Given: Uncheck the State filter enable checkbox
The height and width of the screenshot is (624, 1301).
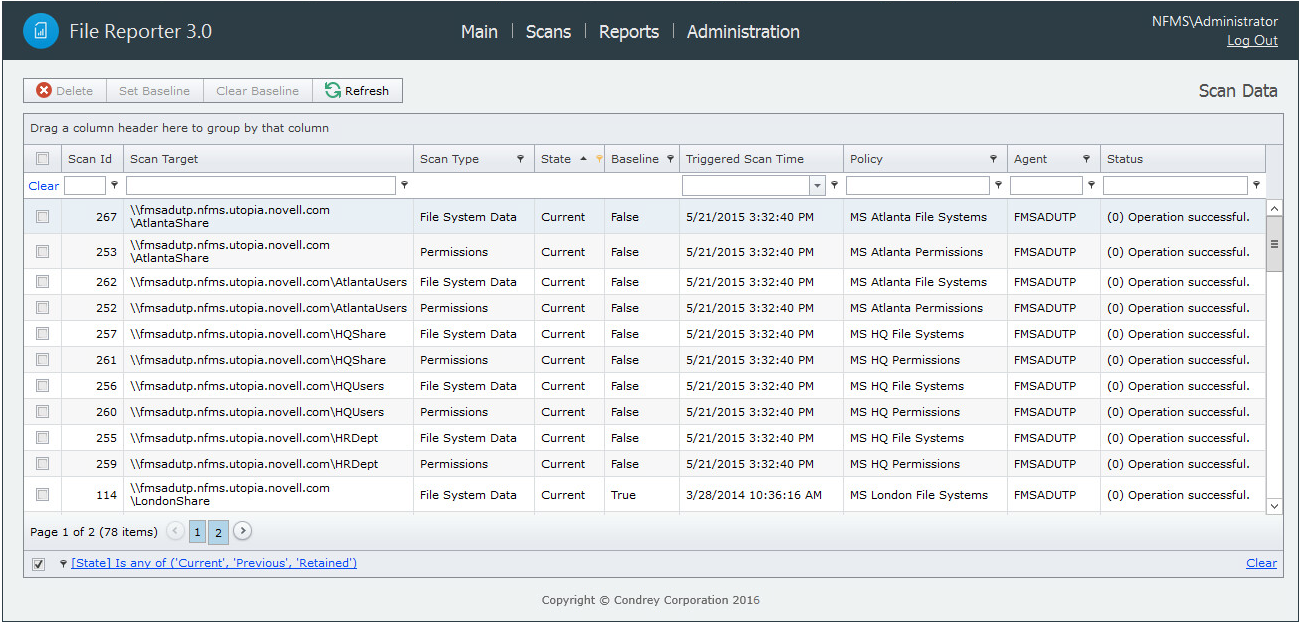Looking at the screenshot, I should tap(38, 564).
